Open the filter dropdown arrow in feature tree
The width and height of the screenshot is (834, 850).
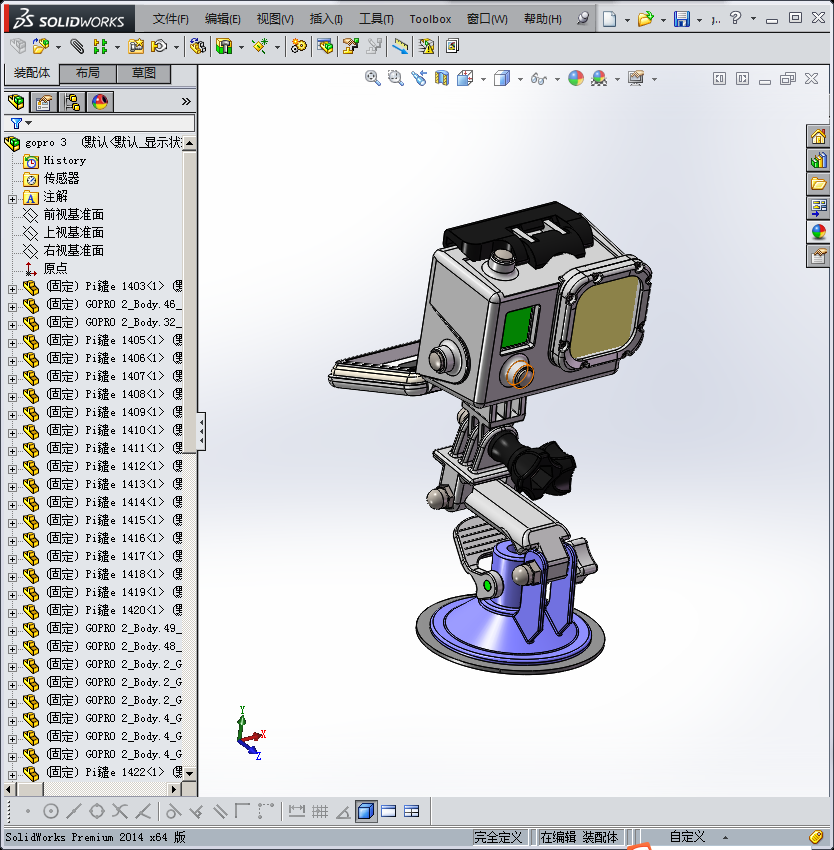point(28,123)
